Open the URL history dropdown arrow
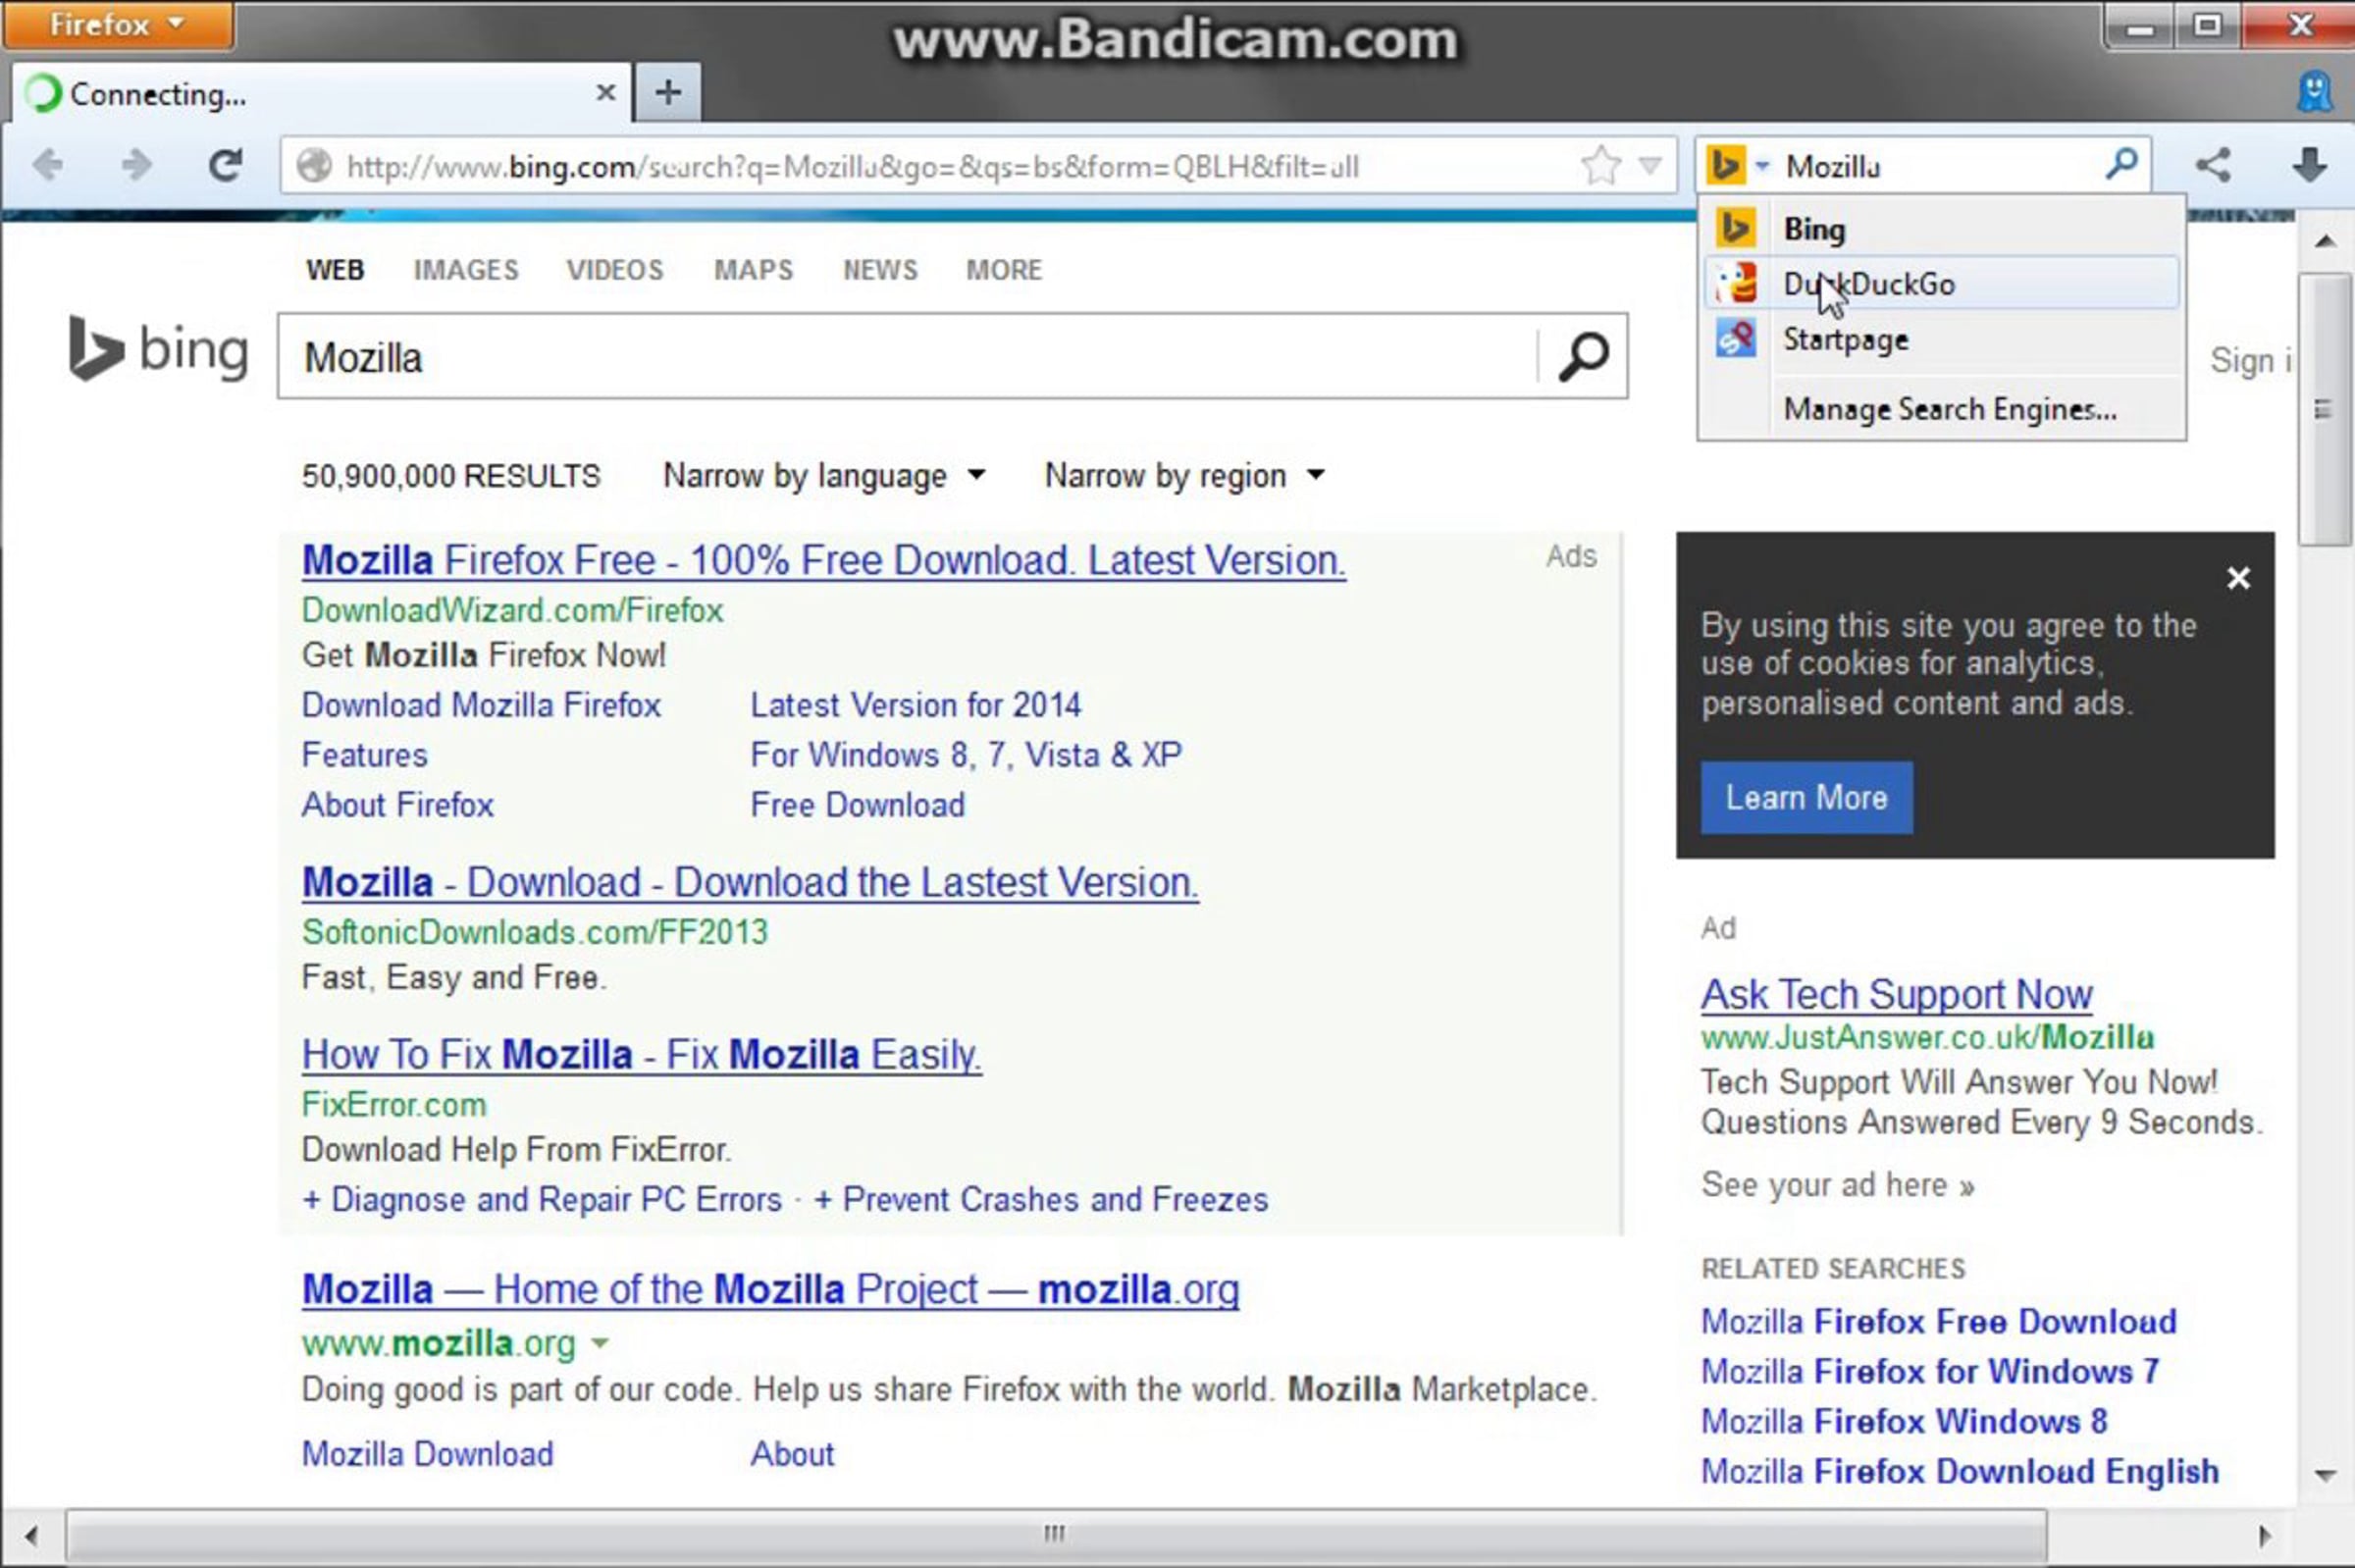The height and width of the screenshot is (1568, 2355). point(1650,165)
